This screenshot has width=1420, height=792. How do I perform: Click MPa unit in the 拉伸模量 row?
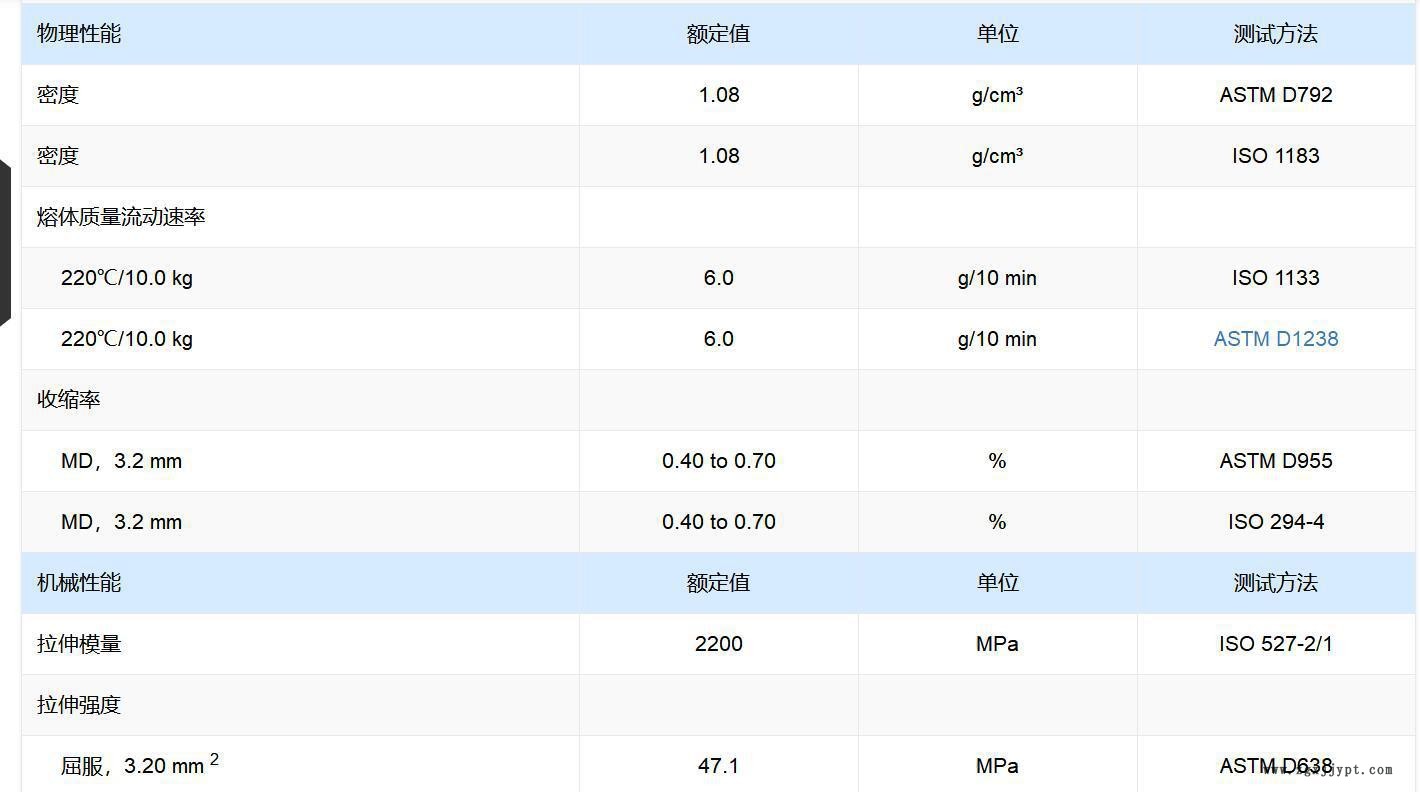[x=997, y=644]
